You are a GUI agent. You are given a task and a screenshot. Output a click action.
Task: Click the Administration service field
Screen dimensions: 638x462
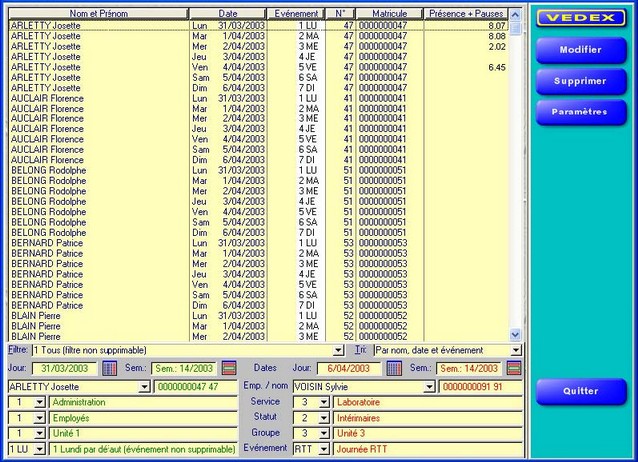point(143,403)
